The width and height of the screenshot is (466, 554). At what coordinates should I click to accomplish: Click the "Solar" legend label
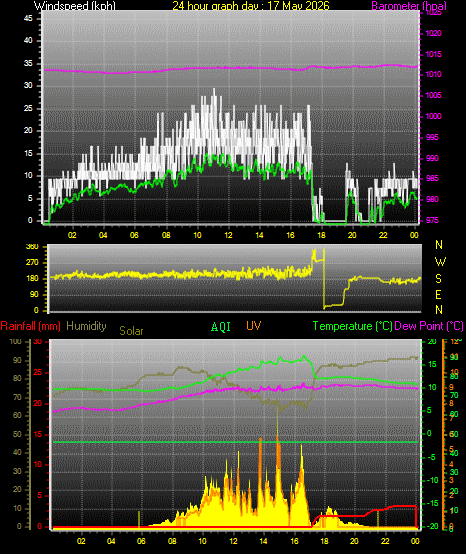coord(131,331)
